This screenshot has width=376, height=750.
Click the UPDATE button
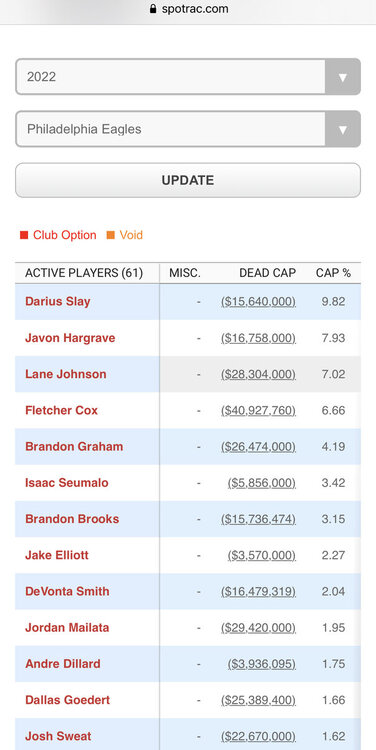[188, 180]
